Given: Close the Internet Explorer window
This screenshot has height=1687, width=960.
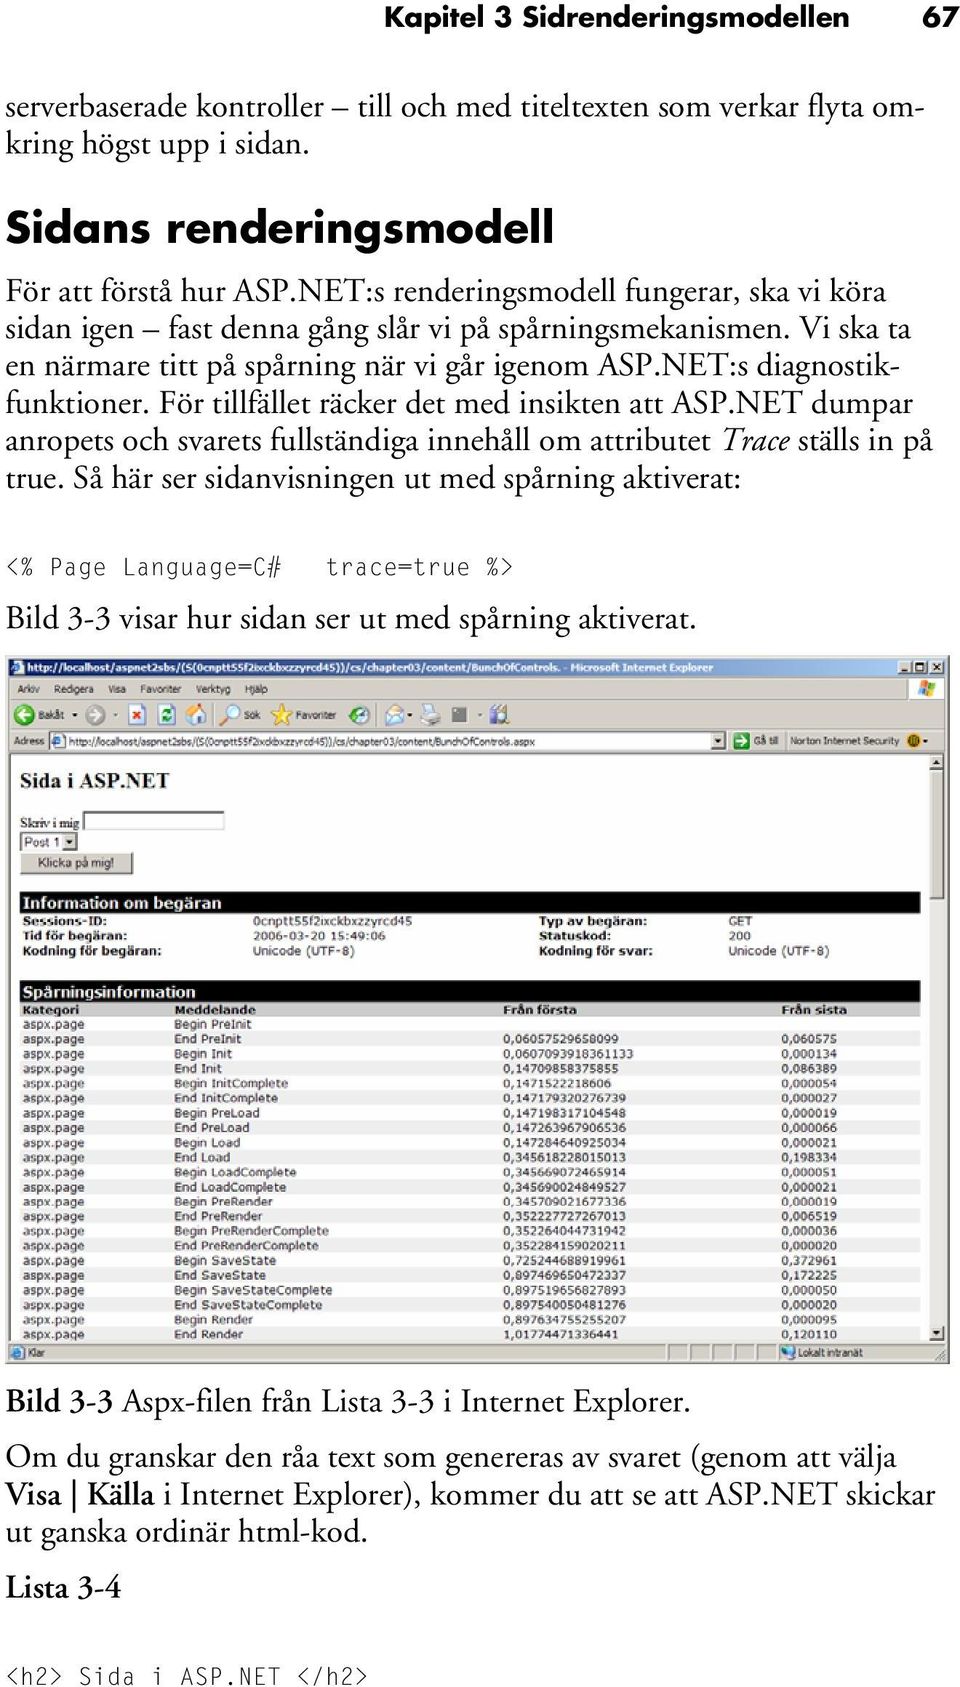Looking at the screenshot, I should point(937,667).
